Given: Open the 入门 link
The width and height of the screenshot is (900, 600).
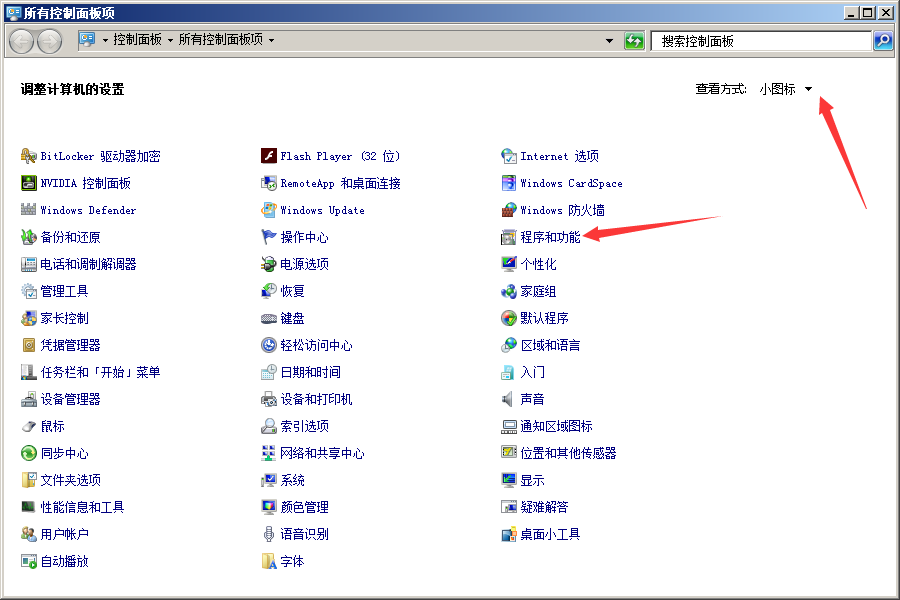Looking at the screenshot, I should (532, 372).
